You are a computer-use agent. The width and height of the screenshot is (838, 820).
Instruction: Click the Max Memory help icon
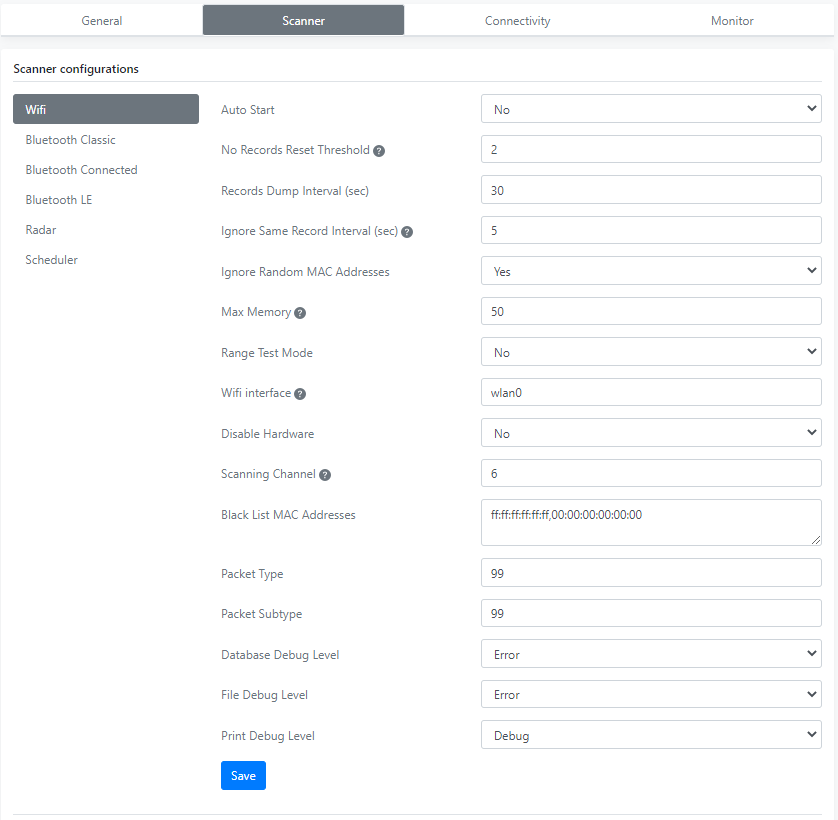(300, 313)
